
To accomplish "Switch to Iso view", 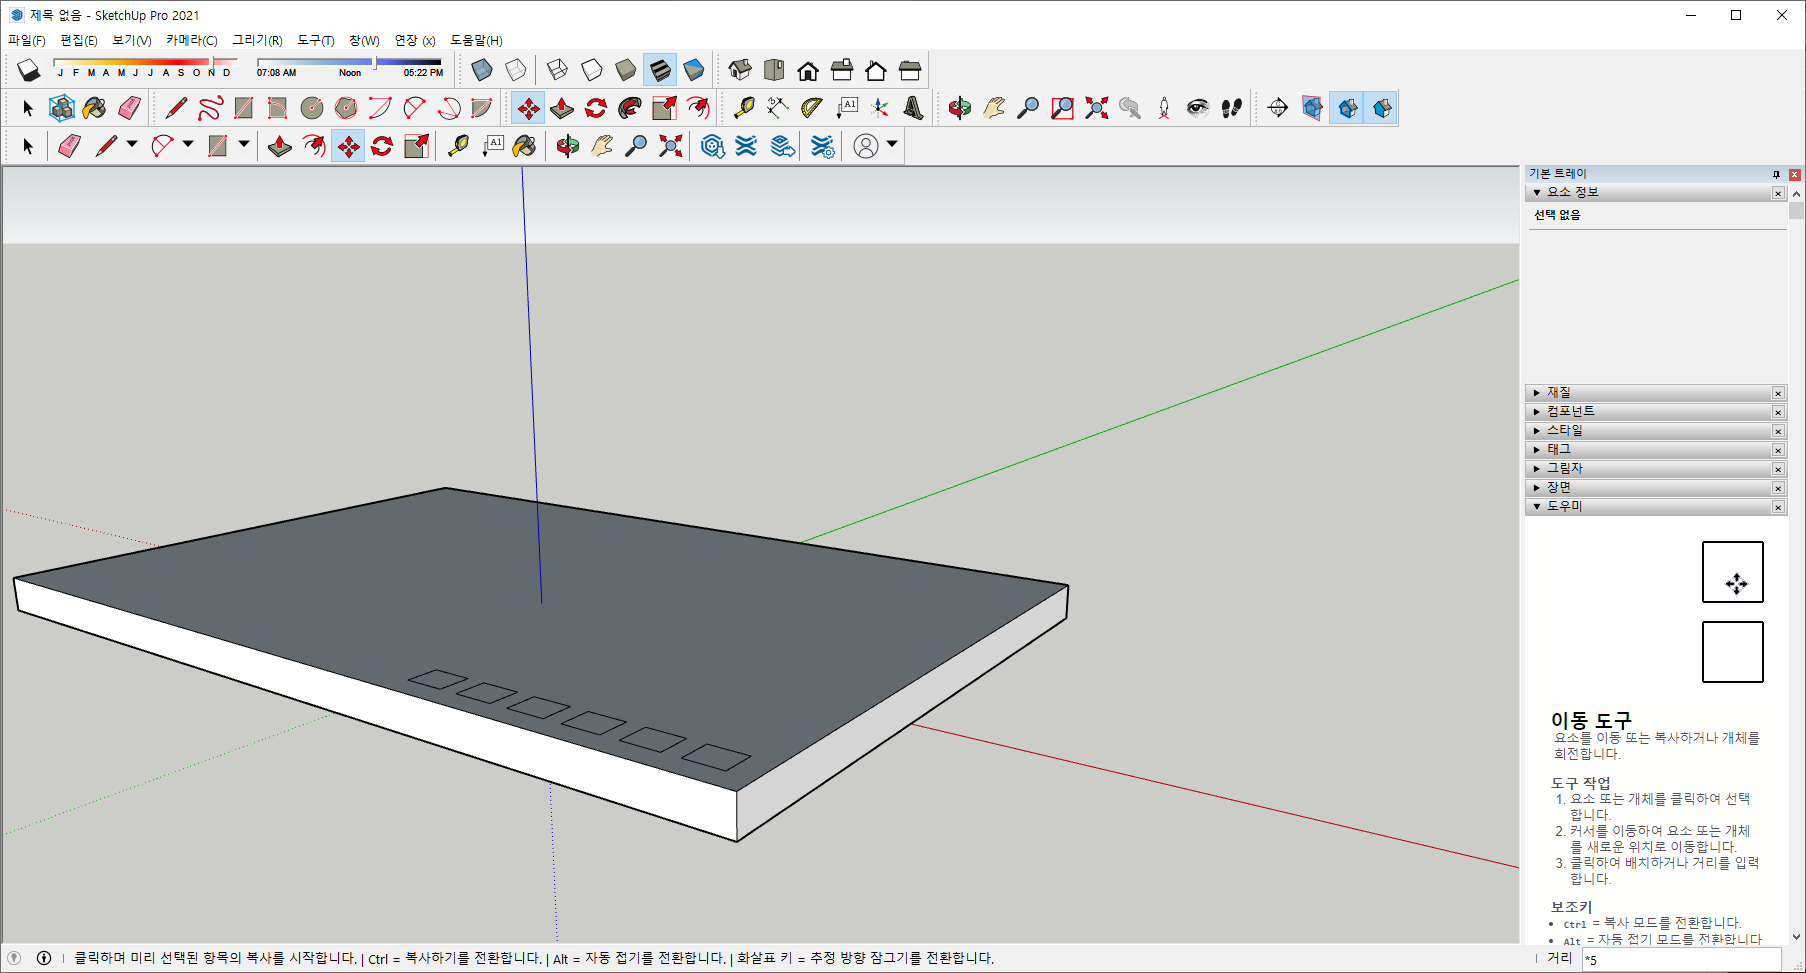I will (x=740, y=70).
